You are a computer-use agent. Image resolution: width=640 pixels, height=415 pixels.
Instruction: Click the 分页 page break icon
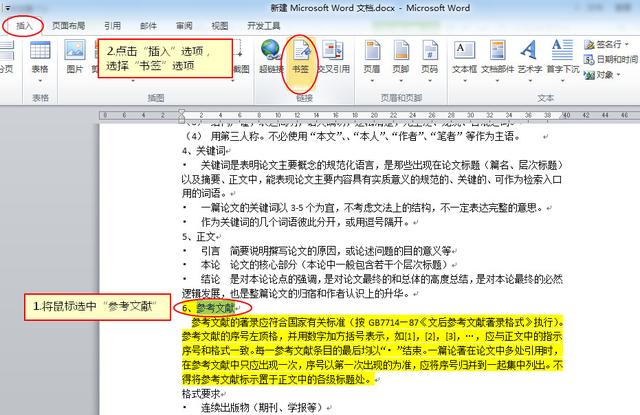(x=6, y=56)
